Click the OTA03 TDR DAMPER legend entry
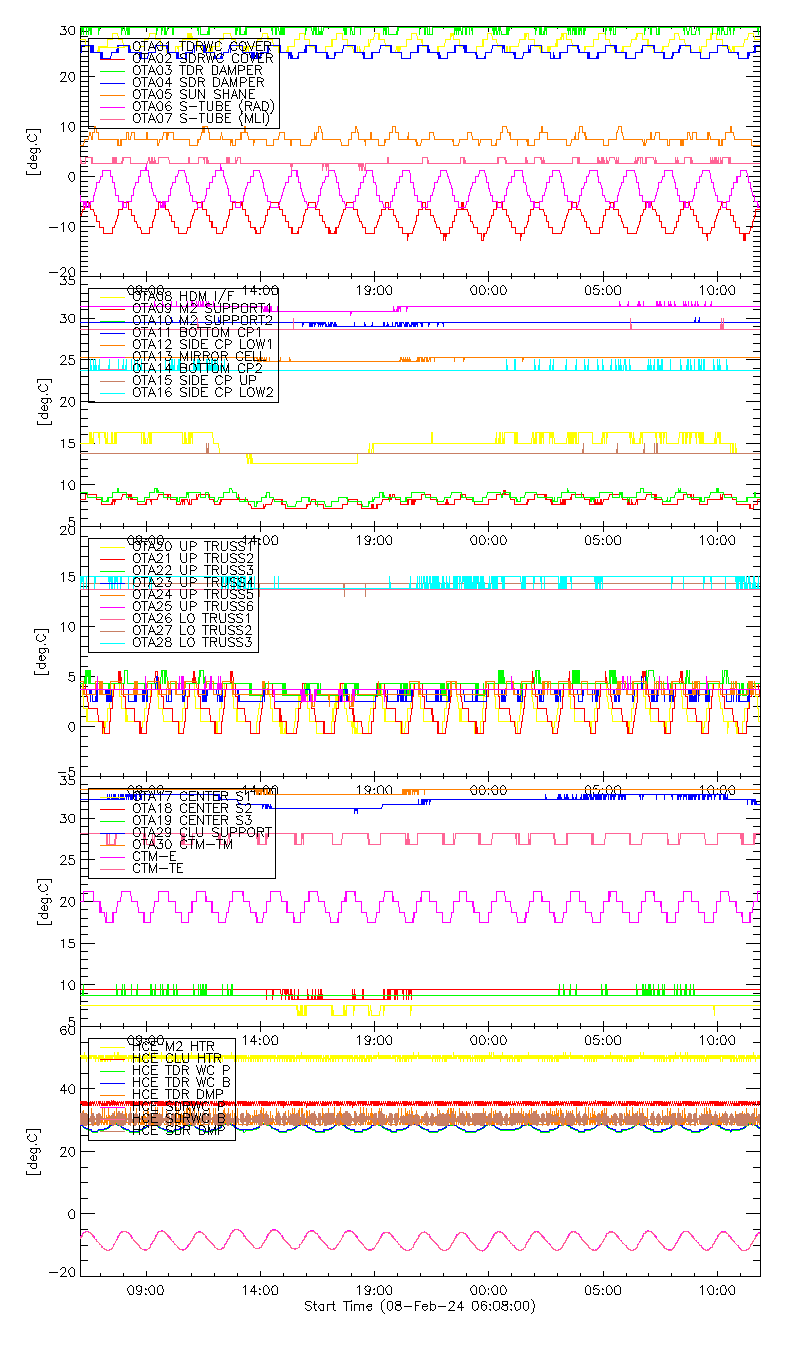This screenshot has height=1350, width=800. [197, 70]
